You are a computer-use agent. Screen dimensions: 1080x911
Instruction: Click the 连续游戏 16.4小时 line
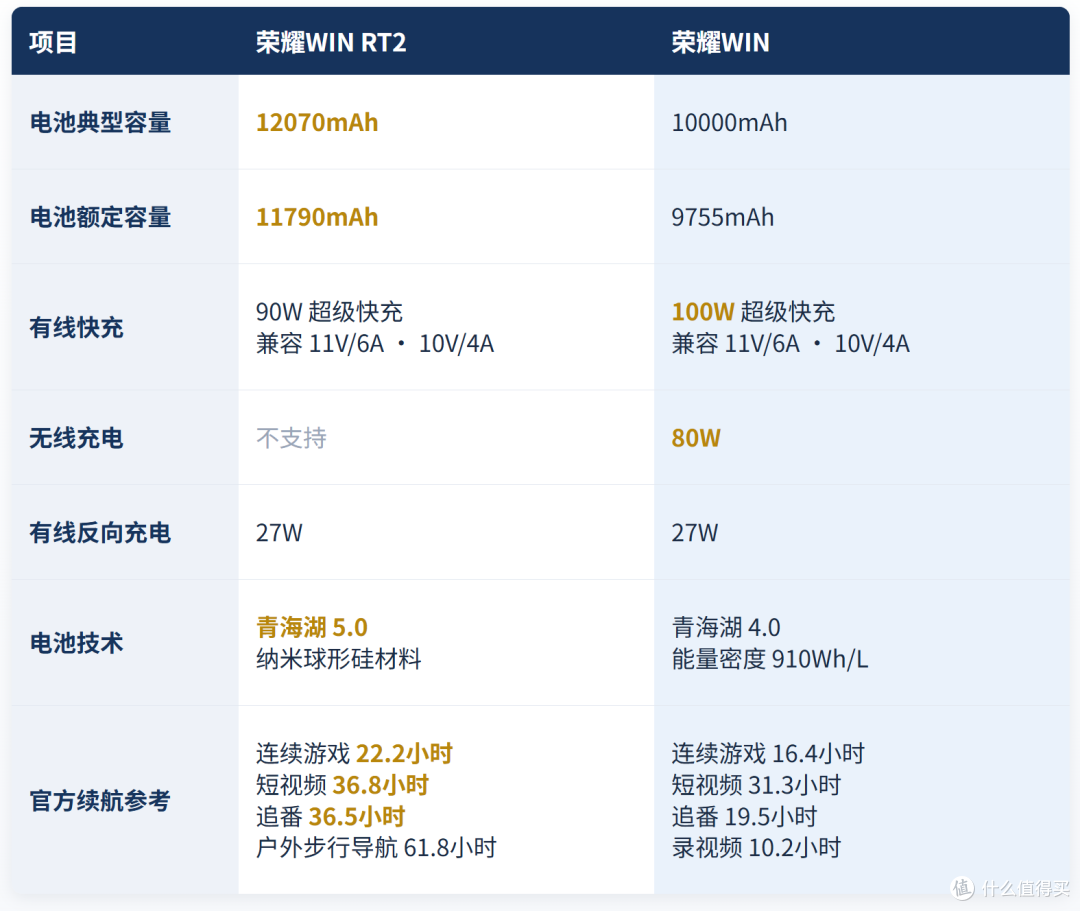click(x=768, y=753)
